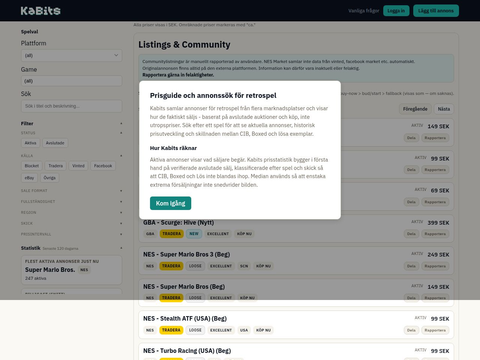The image size is (480, 360).
Task: Open the Plattform dropdown
Action: (x=71, y=55)
